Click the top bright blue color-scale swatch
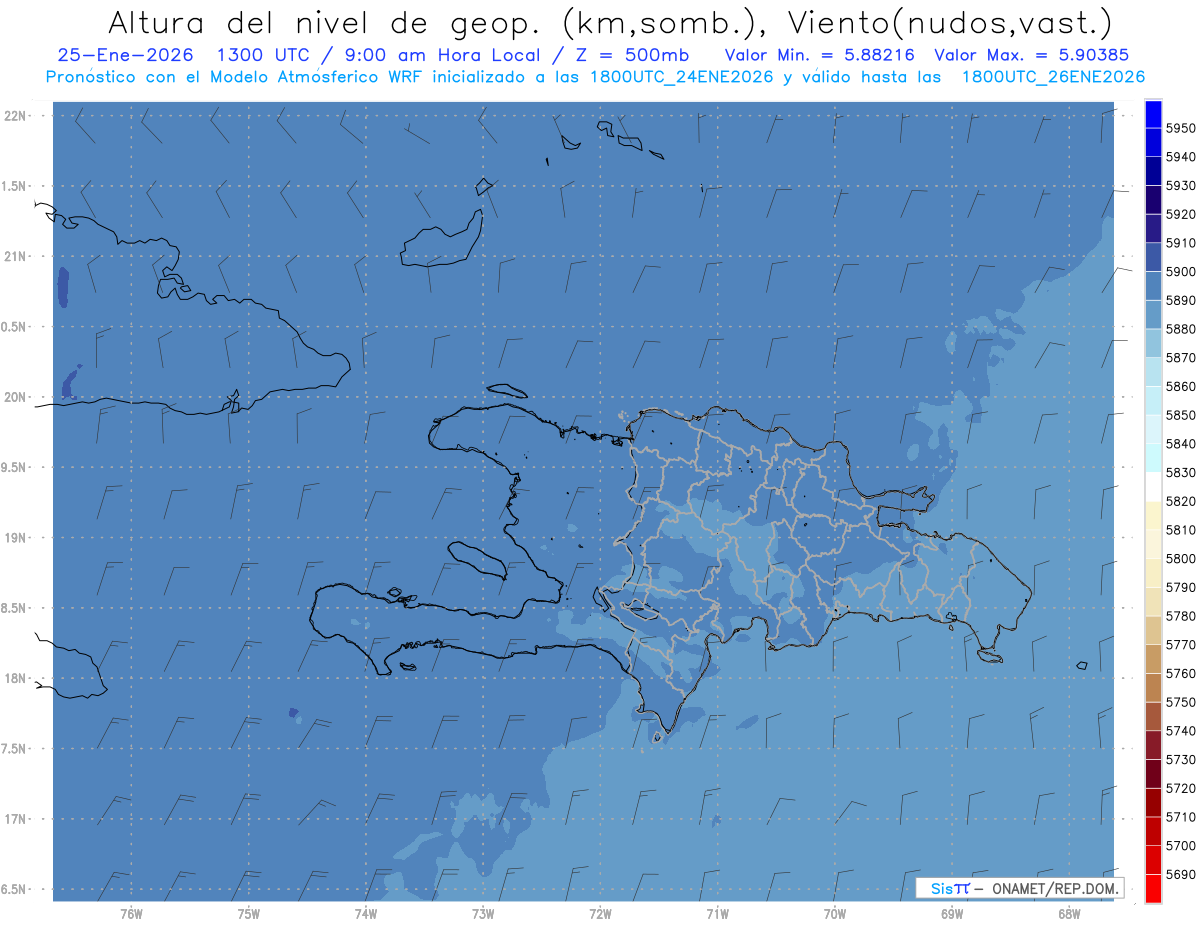 click(x=1153, y=114)
